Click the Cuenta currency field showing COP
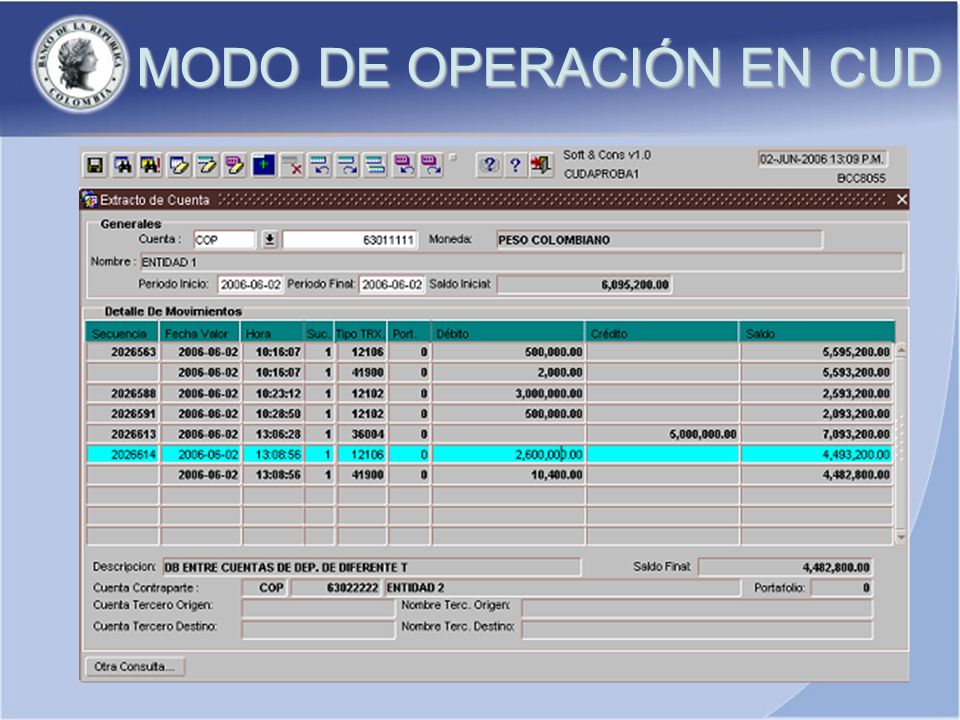The height and width of the screenshot is (720, 960). pyautogui.click(x=224, y=240)
